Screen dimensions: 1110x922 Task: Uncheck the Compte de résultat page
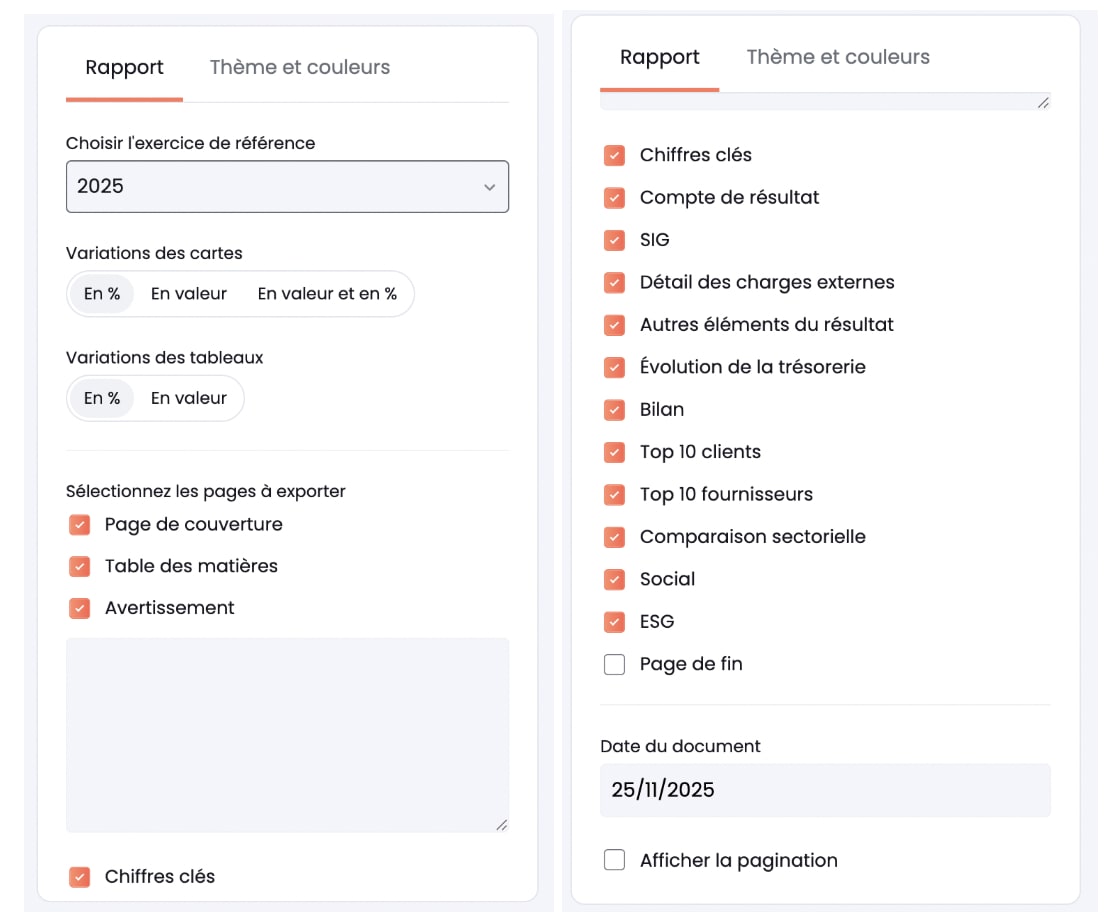click(x=614, y=198)
